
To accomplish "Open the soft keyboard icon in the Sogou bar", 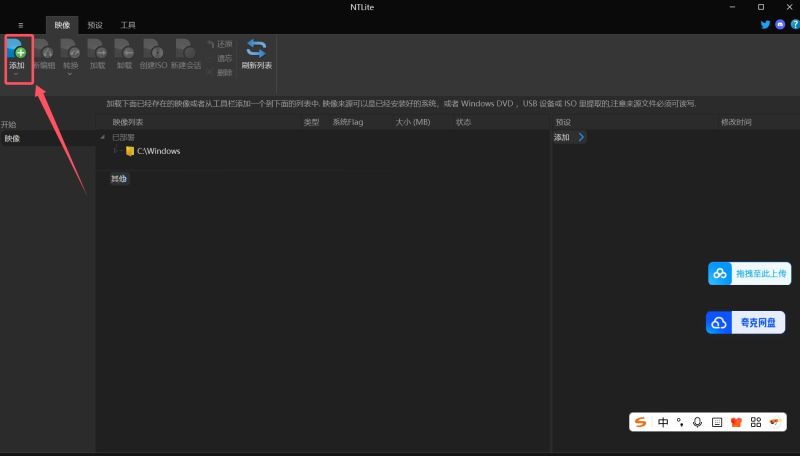I will coord(717,422).
